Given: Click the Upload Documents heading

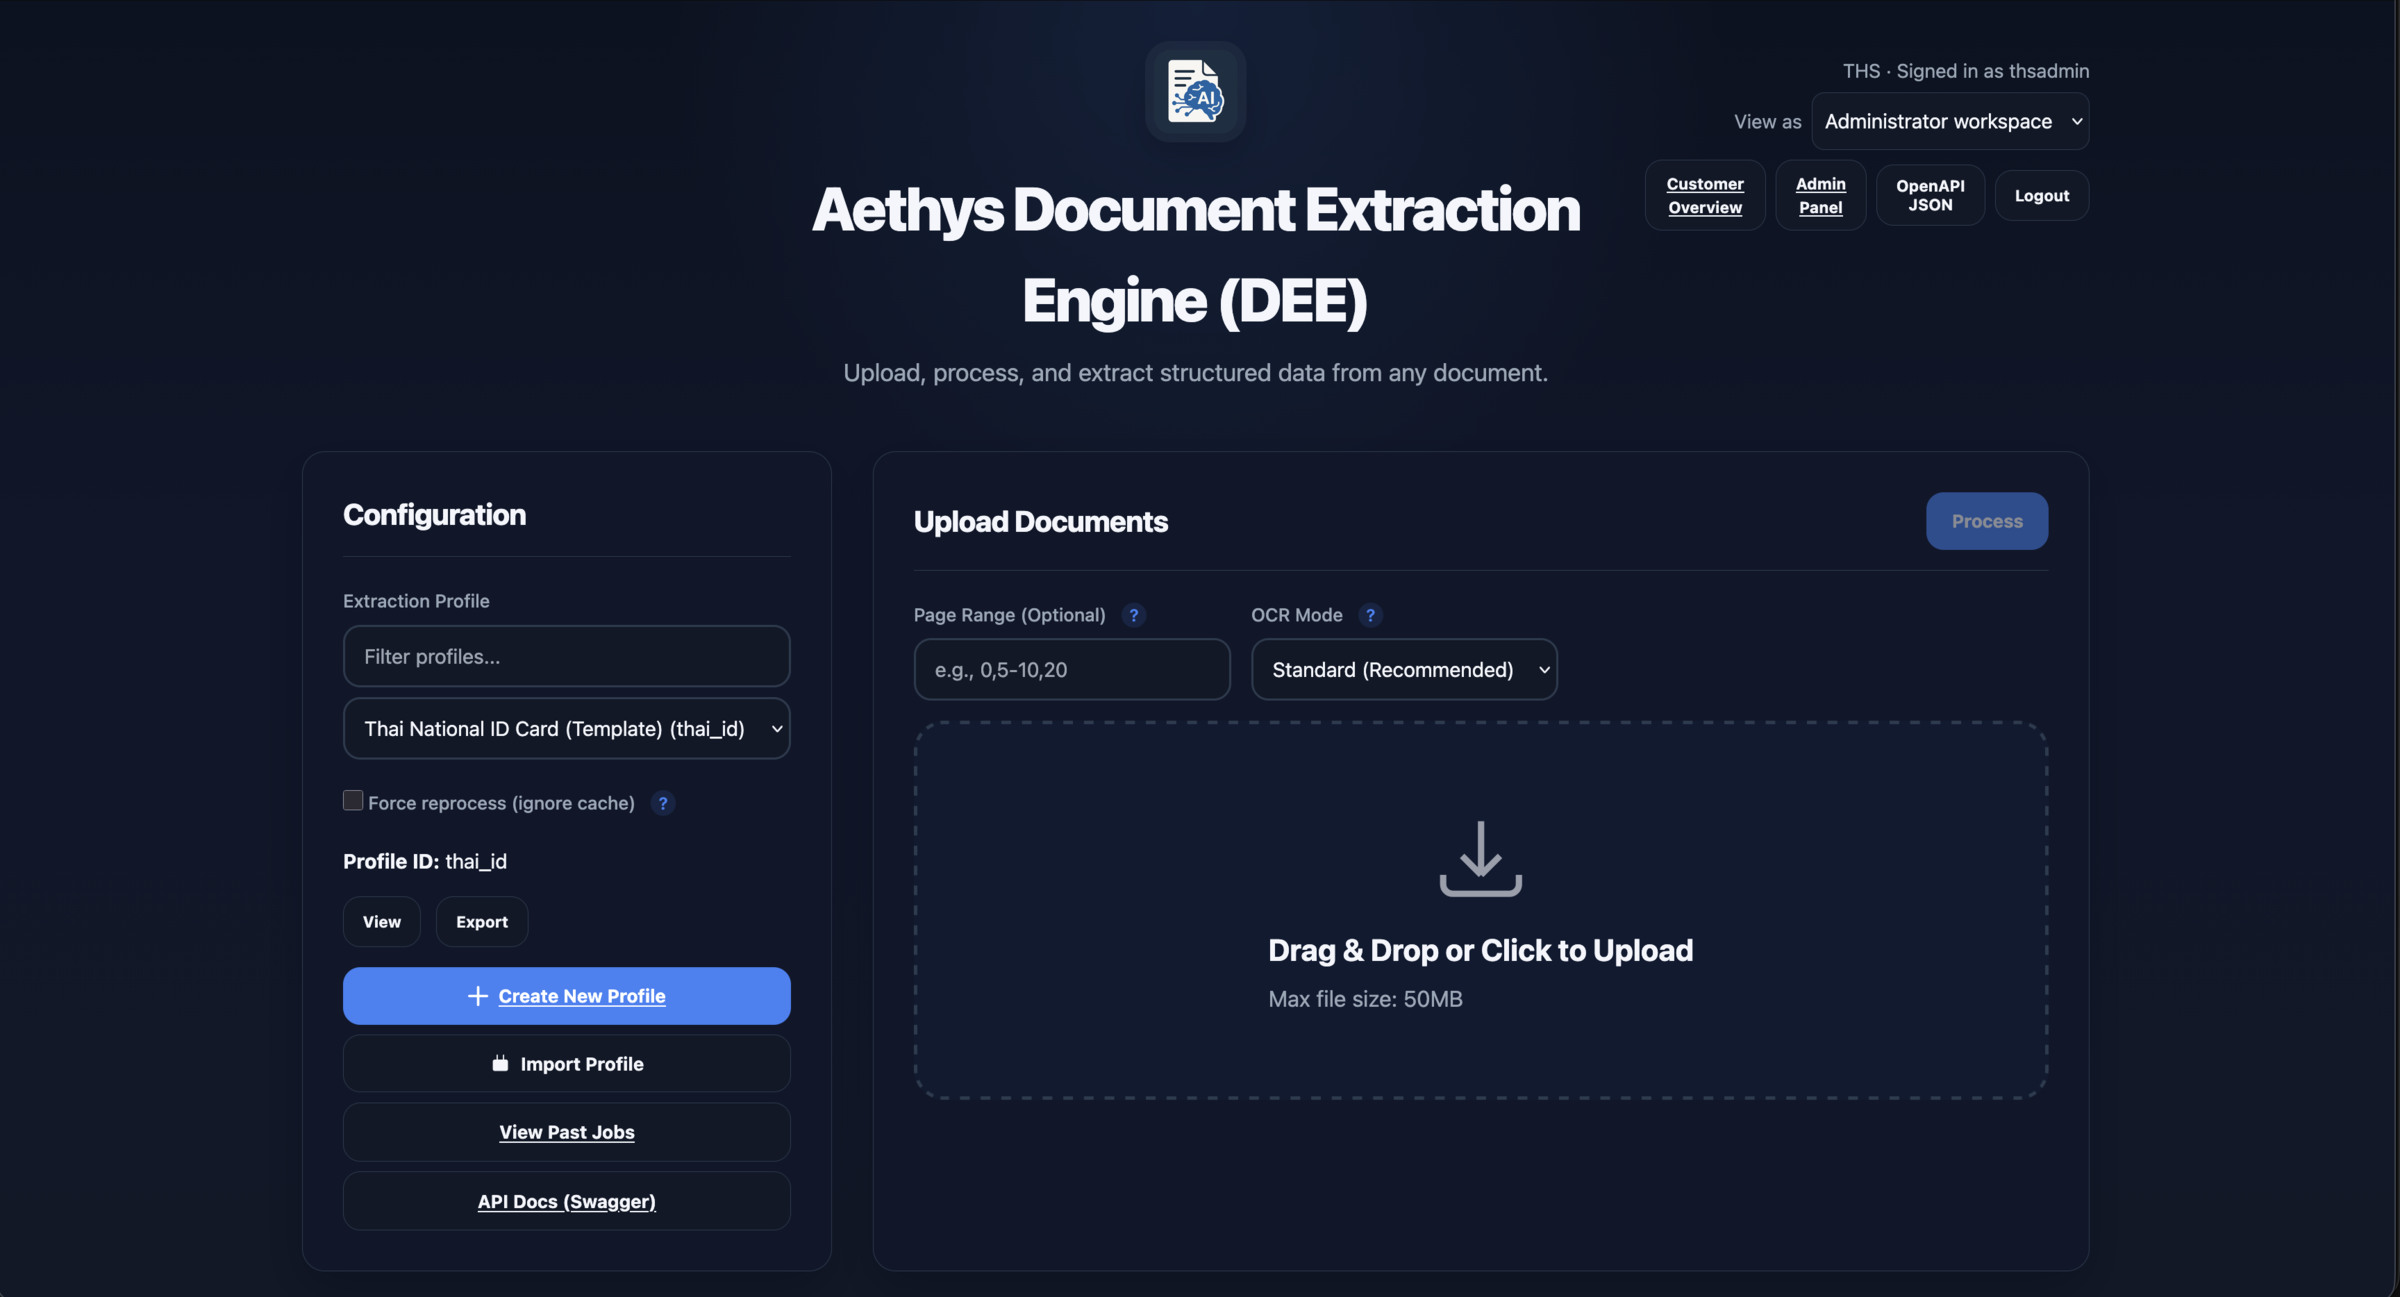Looking at the screenshot, I should click(x=1040, y=521).
